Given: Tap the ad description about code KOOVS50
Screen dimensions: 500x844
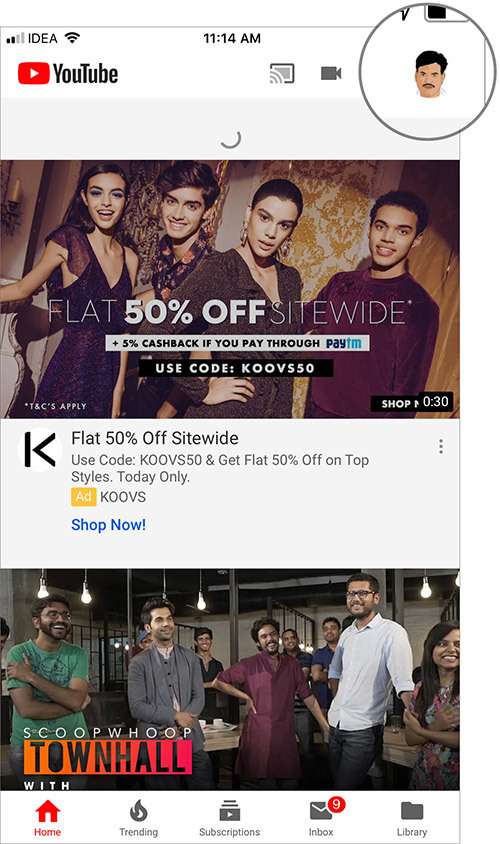Looking at the screenshot, I should [x=220, y=468].
